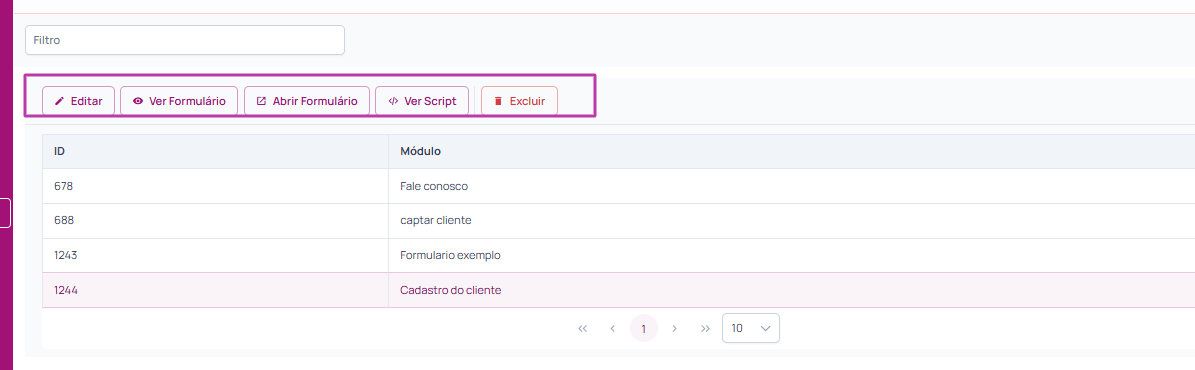This screenshot has width=1195, height=370.
Task: Click the eye icon on Ver Formulário
Action: [x=138, y=101]
